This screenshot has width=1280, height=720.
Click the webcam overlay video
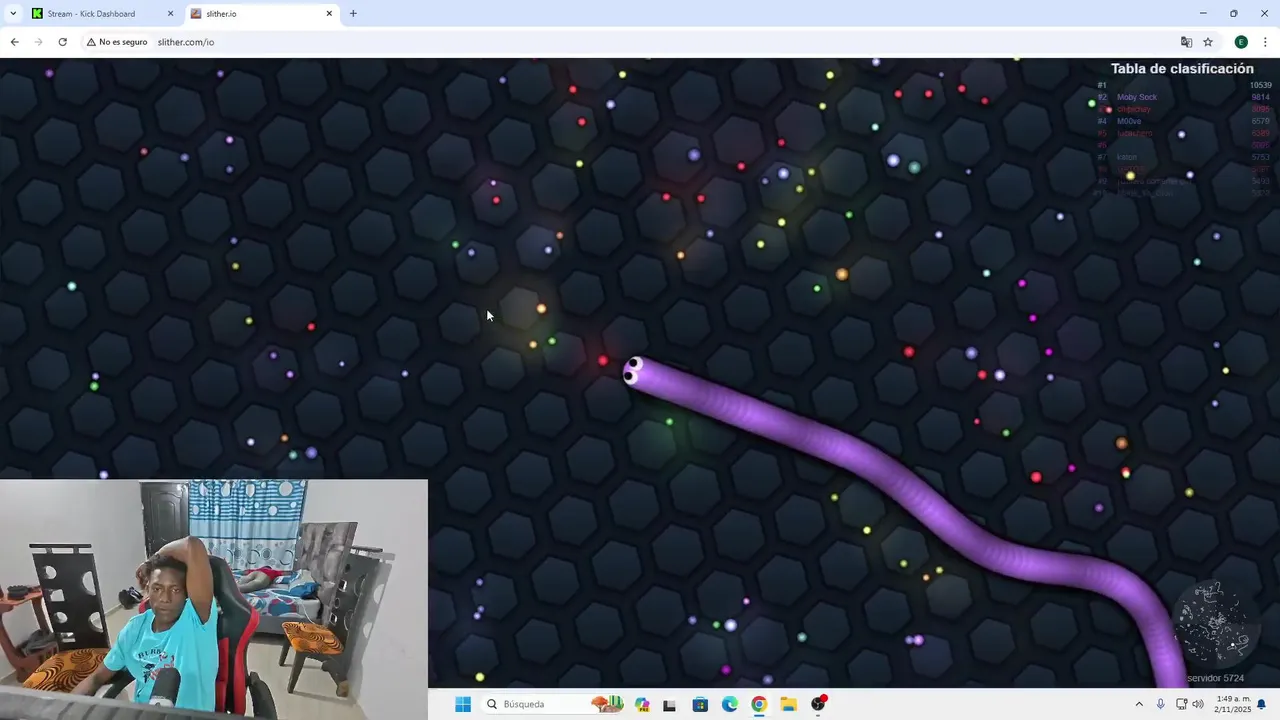214,600
